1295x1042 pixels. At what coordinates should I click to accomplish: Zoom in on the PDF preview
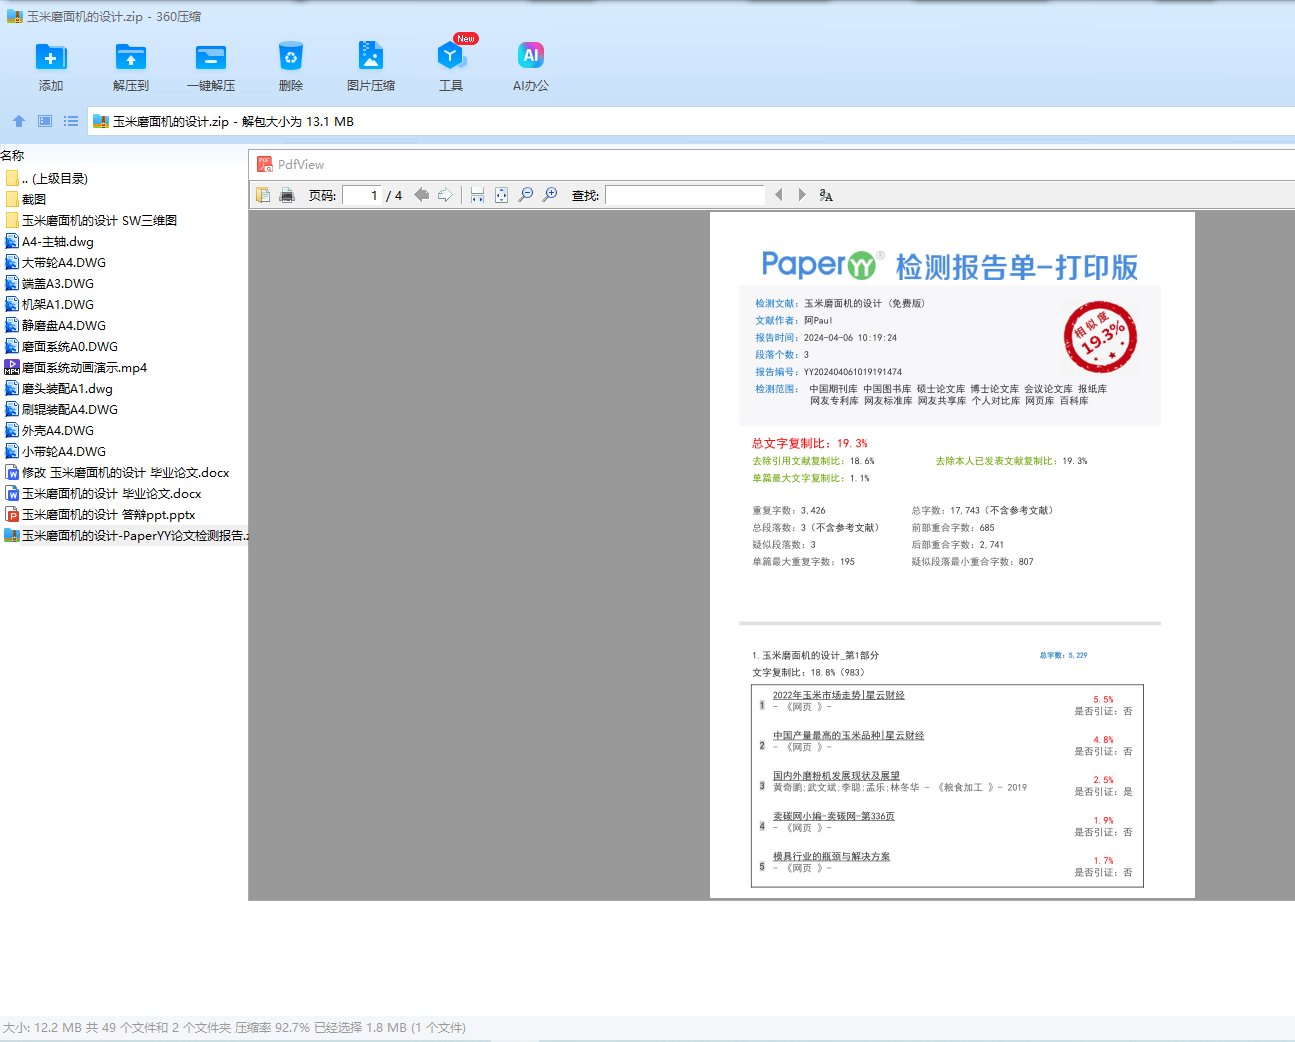coord(550,195)
